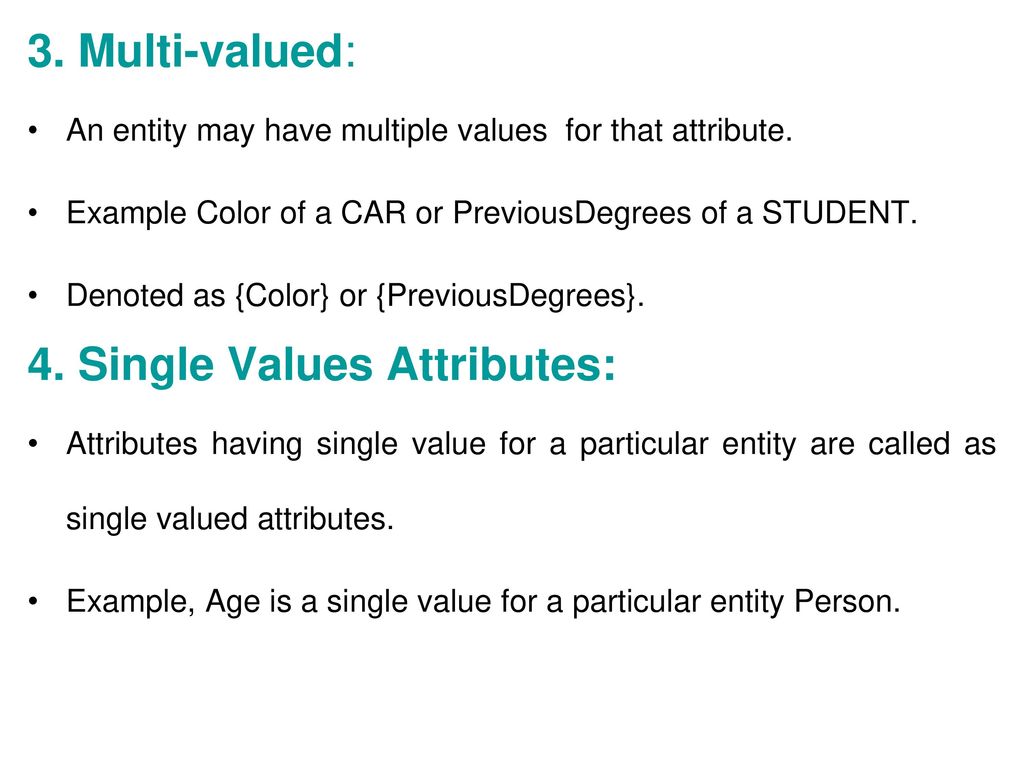The height and width of the screenshot is (768, 1024).
Task: Click the bullet before 'Example Color of a CAR'
Action: click(x=33, y=213)
